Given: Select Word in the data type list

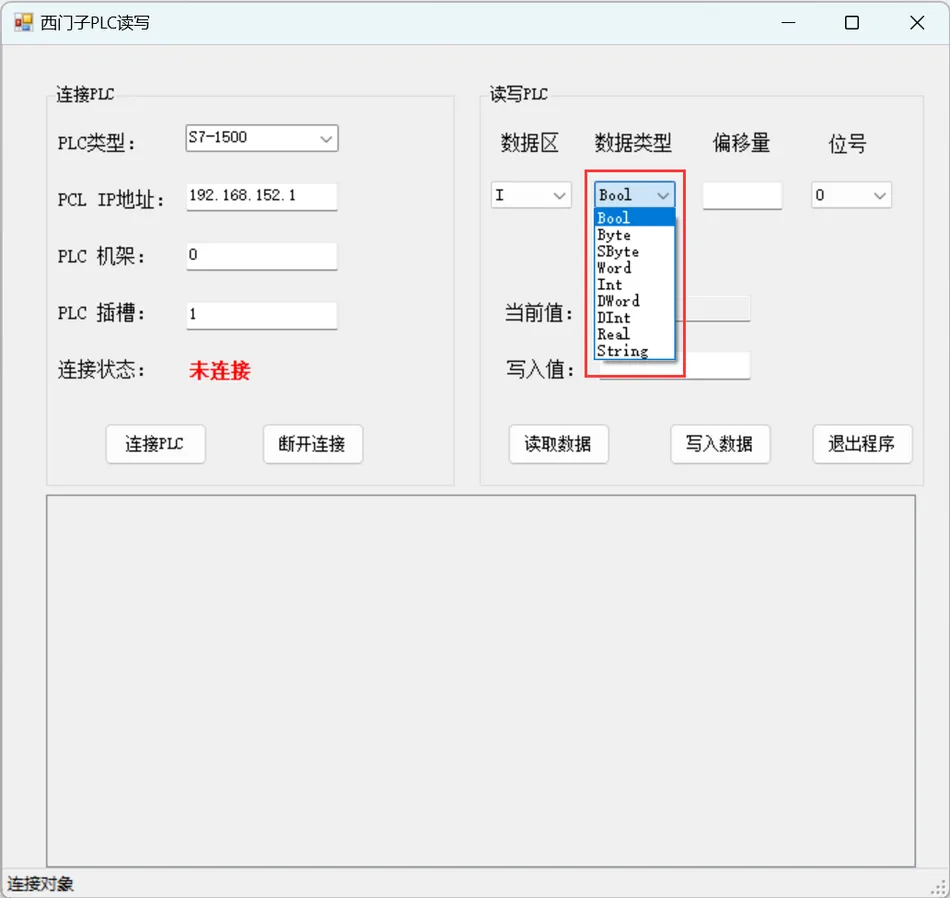Looking at the screenshot, I should pyautogui.click(x=634, y=268).
